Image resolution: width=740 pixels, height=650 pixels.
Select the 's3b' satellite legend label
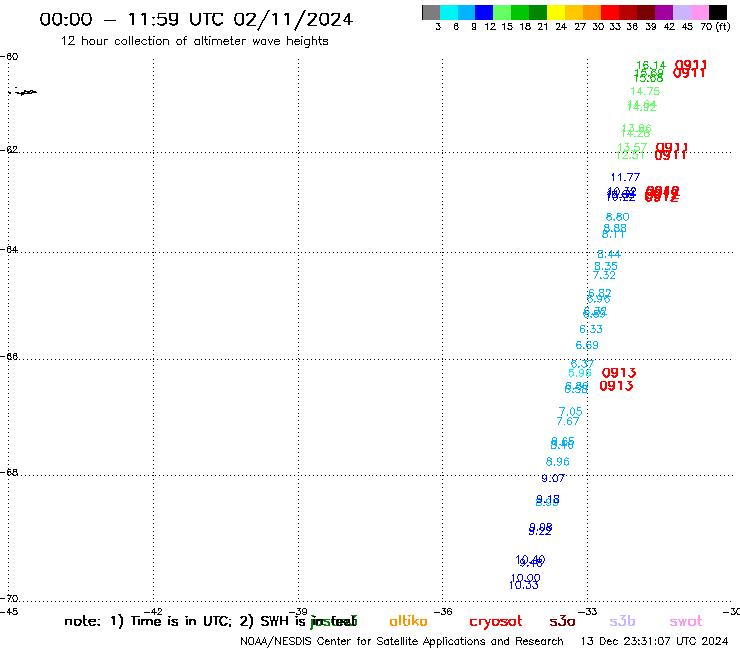(622, 621)
